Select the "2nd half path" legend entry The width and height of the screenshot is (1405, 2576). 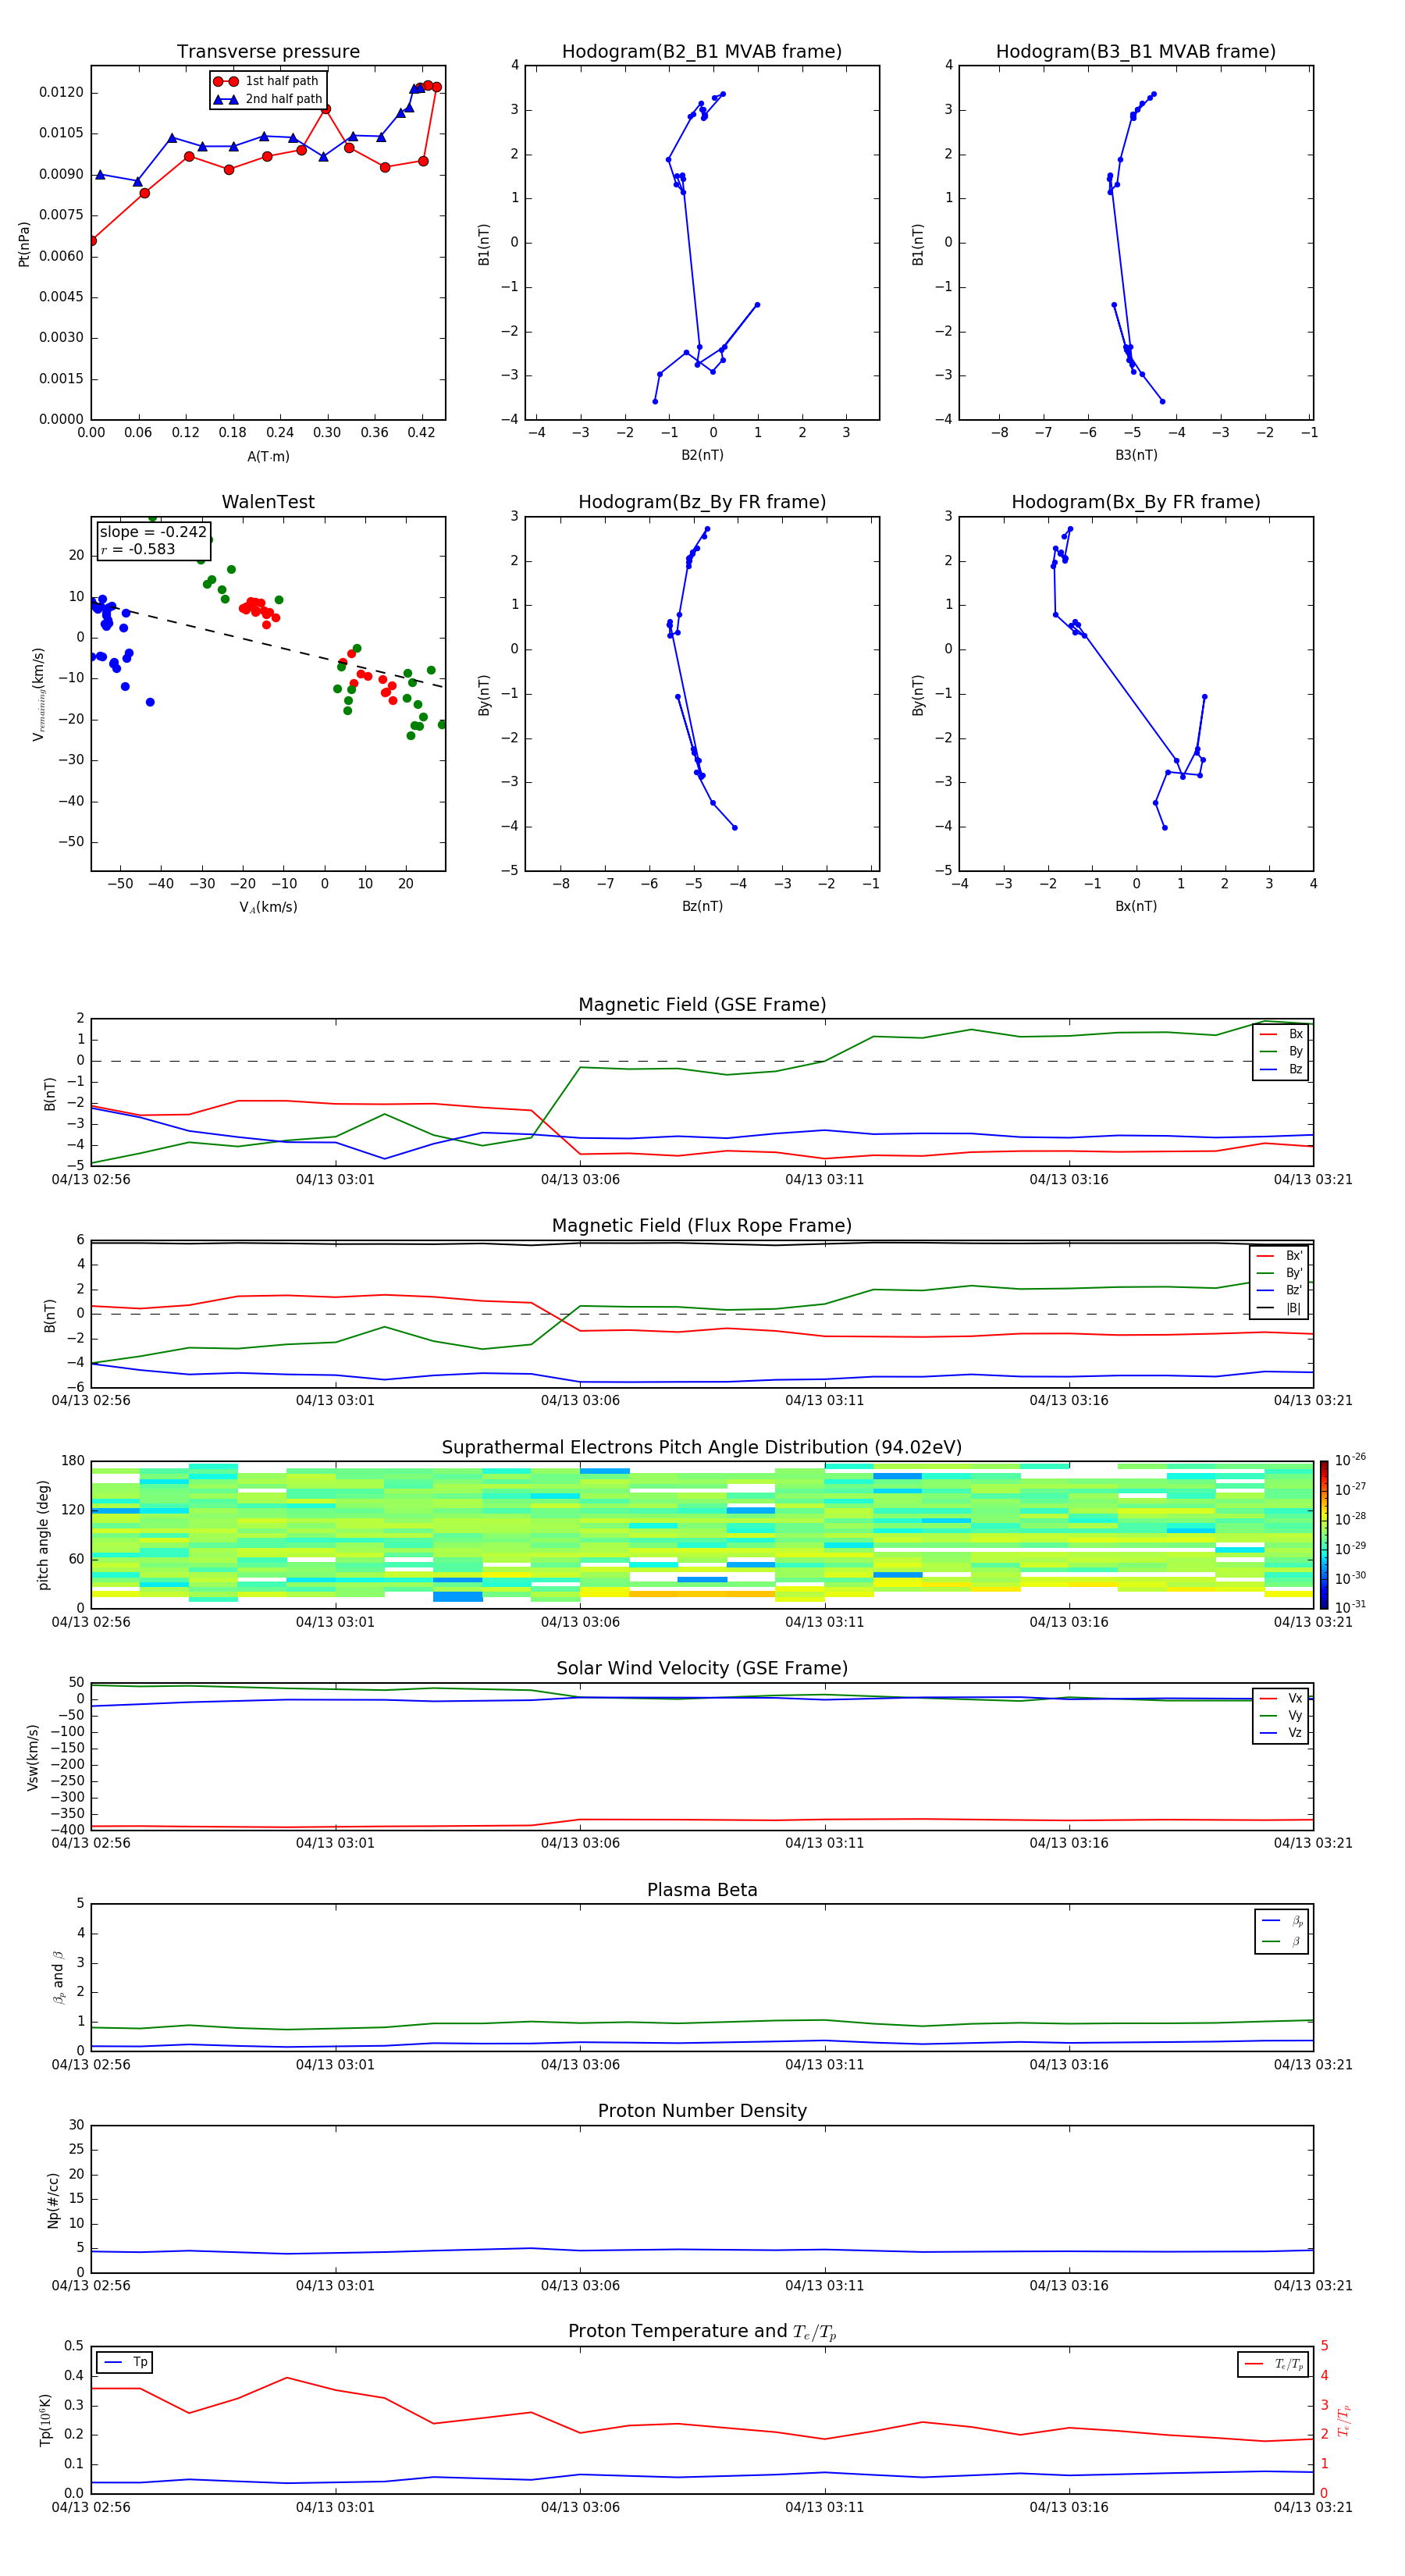tap(268, 99)
